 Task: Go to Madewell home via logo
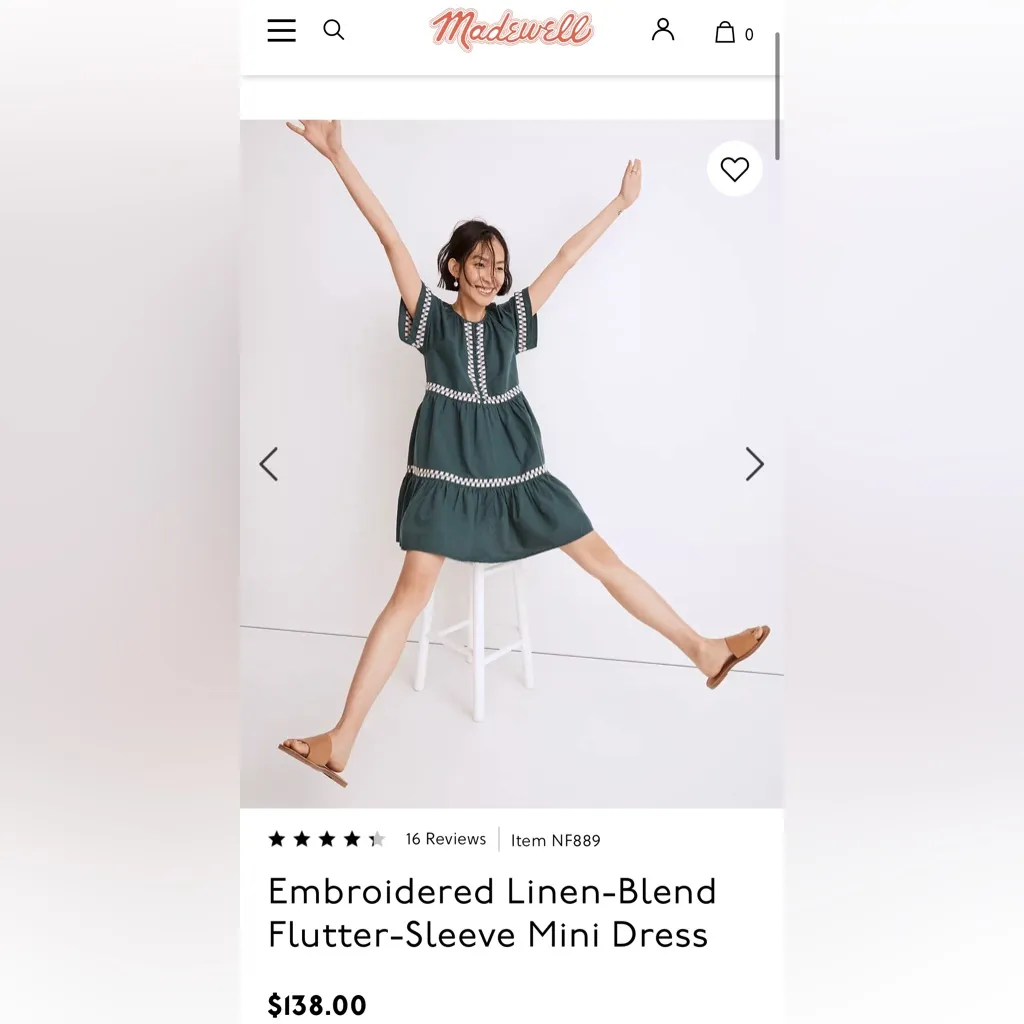click(511, 29)
